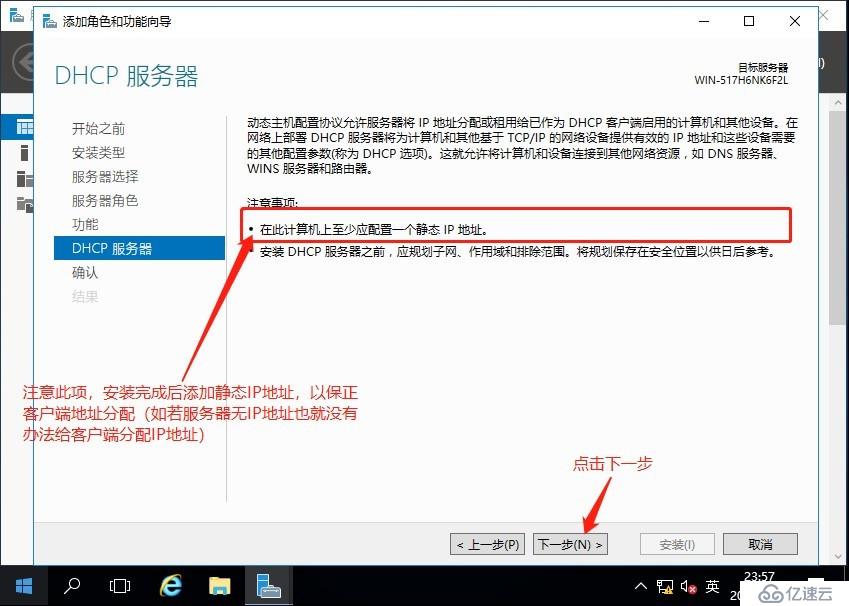Open Windows Start menu
Image resolution: width=849 pixels, height=606 pixels.
[24, 586]
